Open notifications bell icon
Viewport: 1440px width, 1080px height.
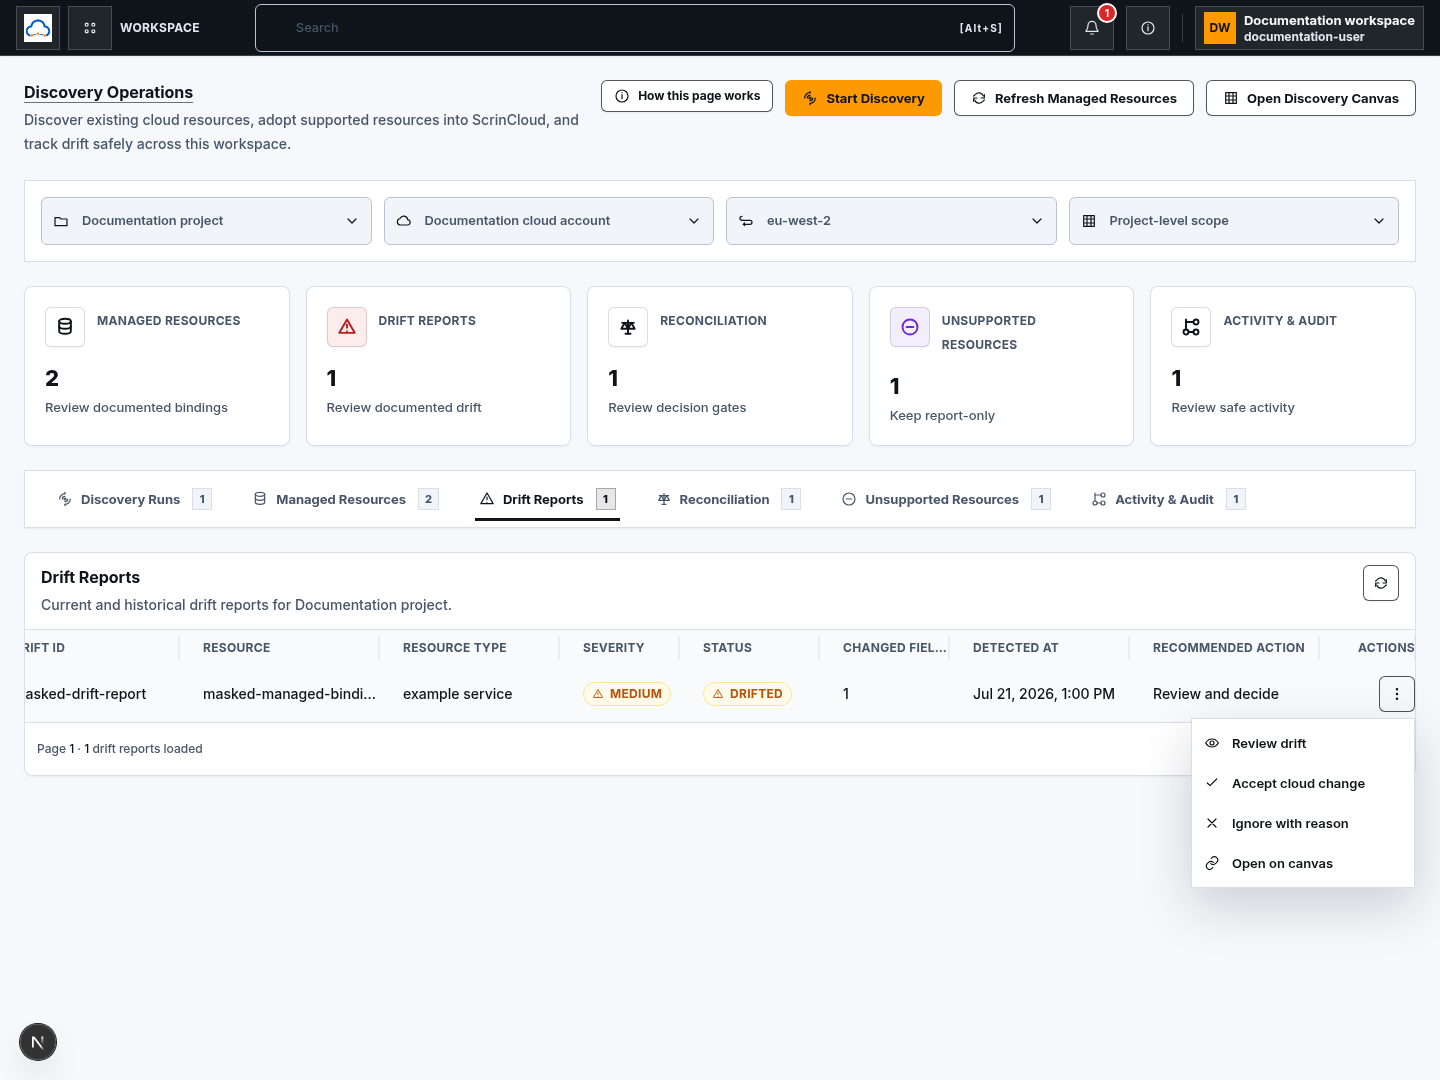click(1092, 28)
